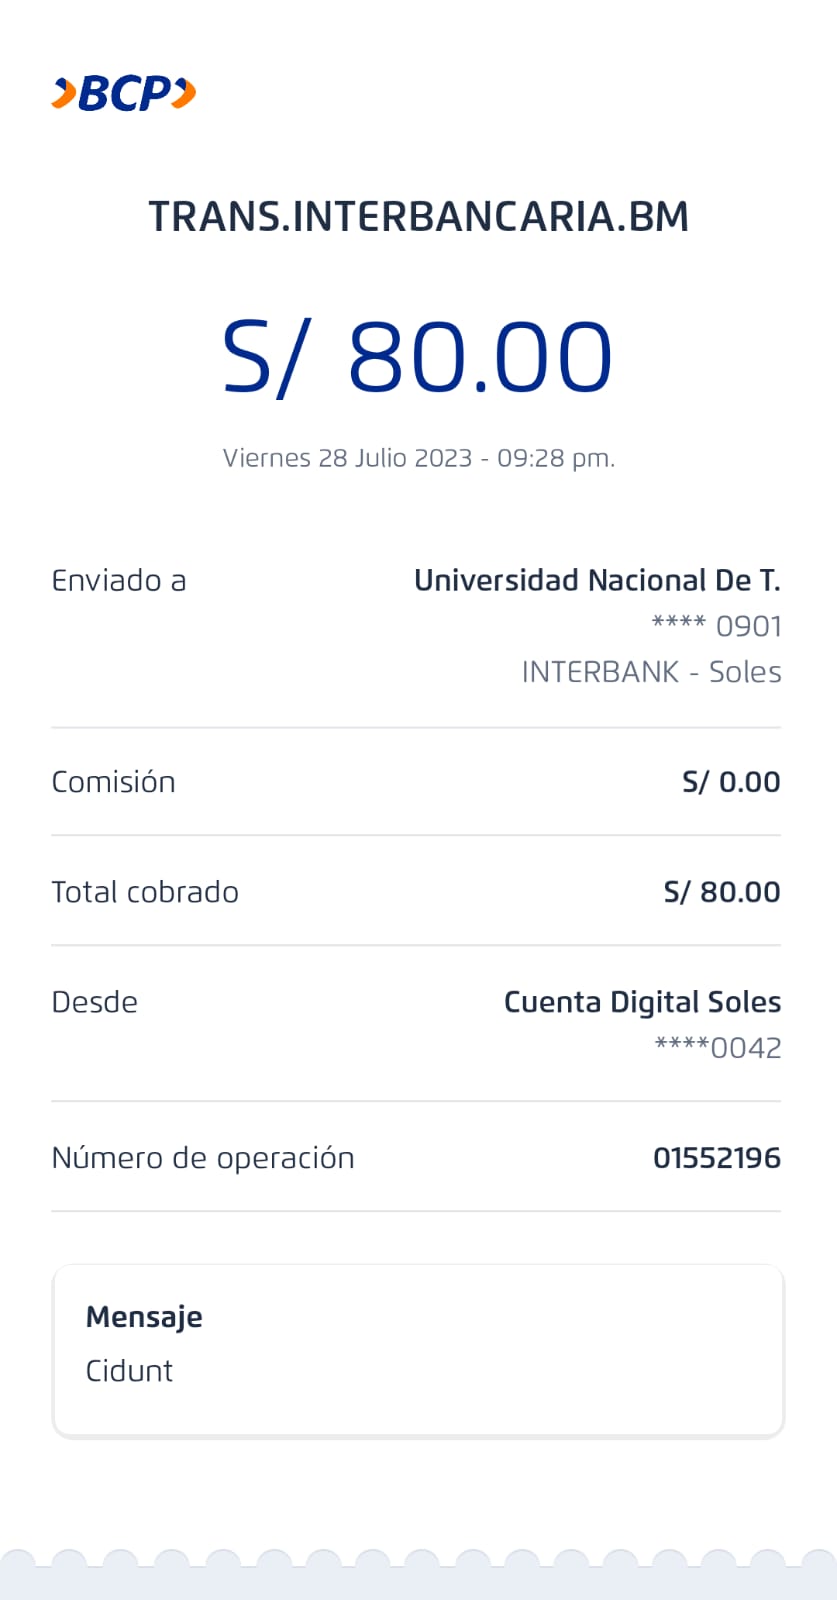Click the TRANS.INTERBANCARIA.BM title

click(418, 217)
